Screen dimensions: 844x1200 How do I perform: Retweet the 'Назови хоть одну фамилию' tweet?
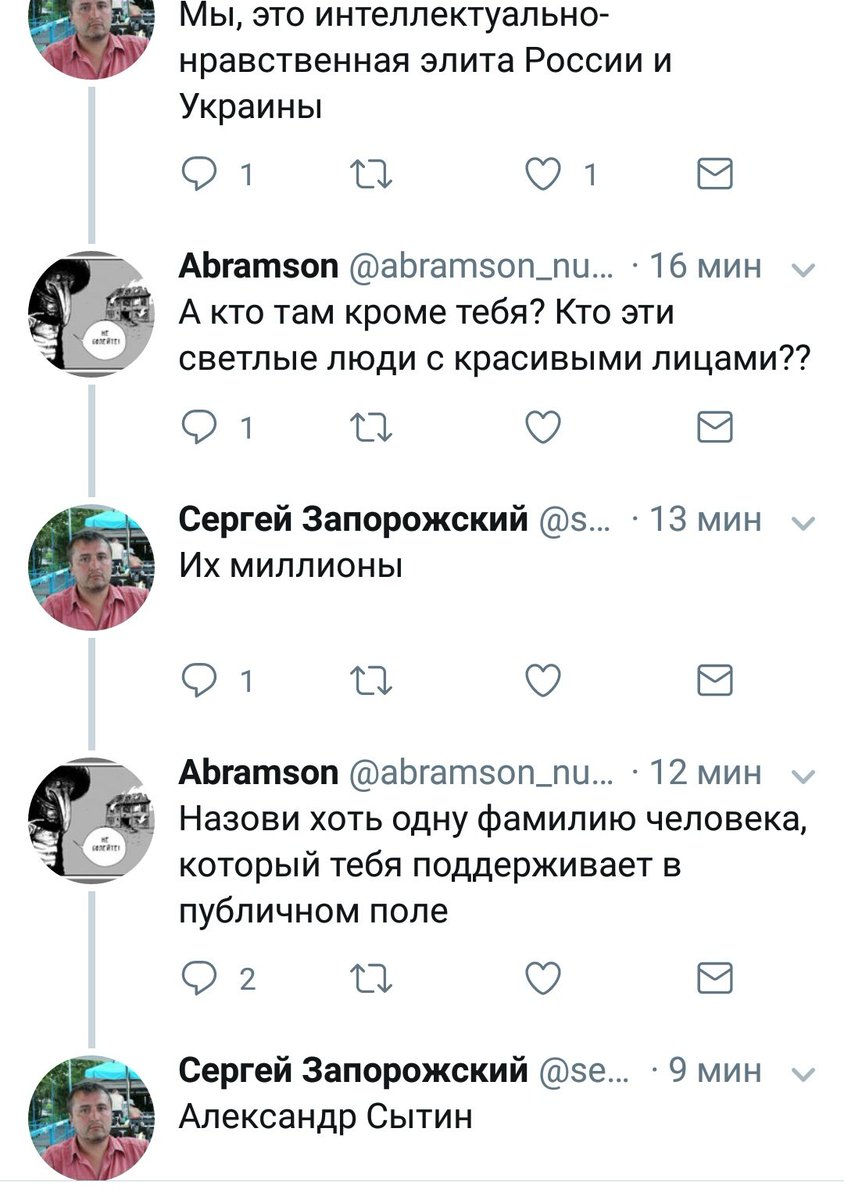click(x=373, y=976)
